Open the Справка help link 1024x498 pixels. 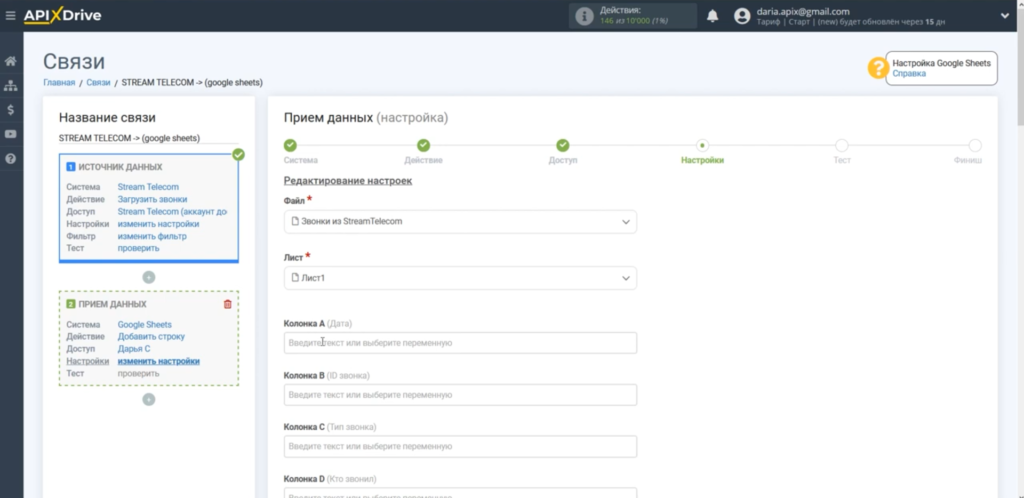(909, 74)
